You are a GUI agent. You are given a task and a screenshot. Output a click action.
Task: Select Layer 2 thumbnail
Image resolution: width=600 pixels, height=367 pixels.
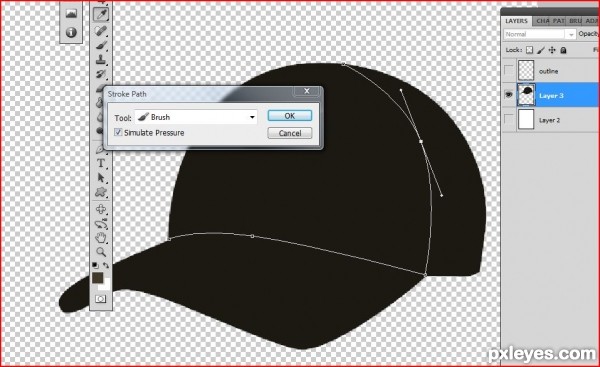click(x=526, y=119)
